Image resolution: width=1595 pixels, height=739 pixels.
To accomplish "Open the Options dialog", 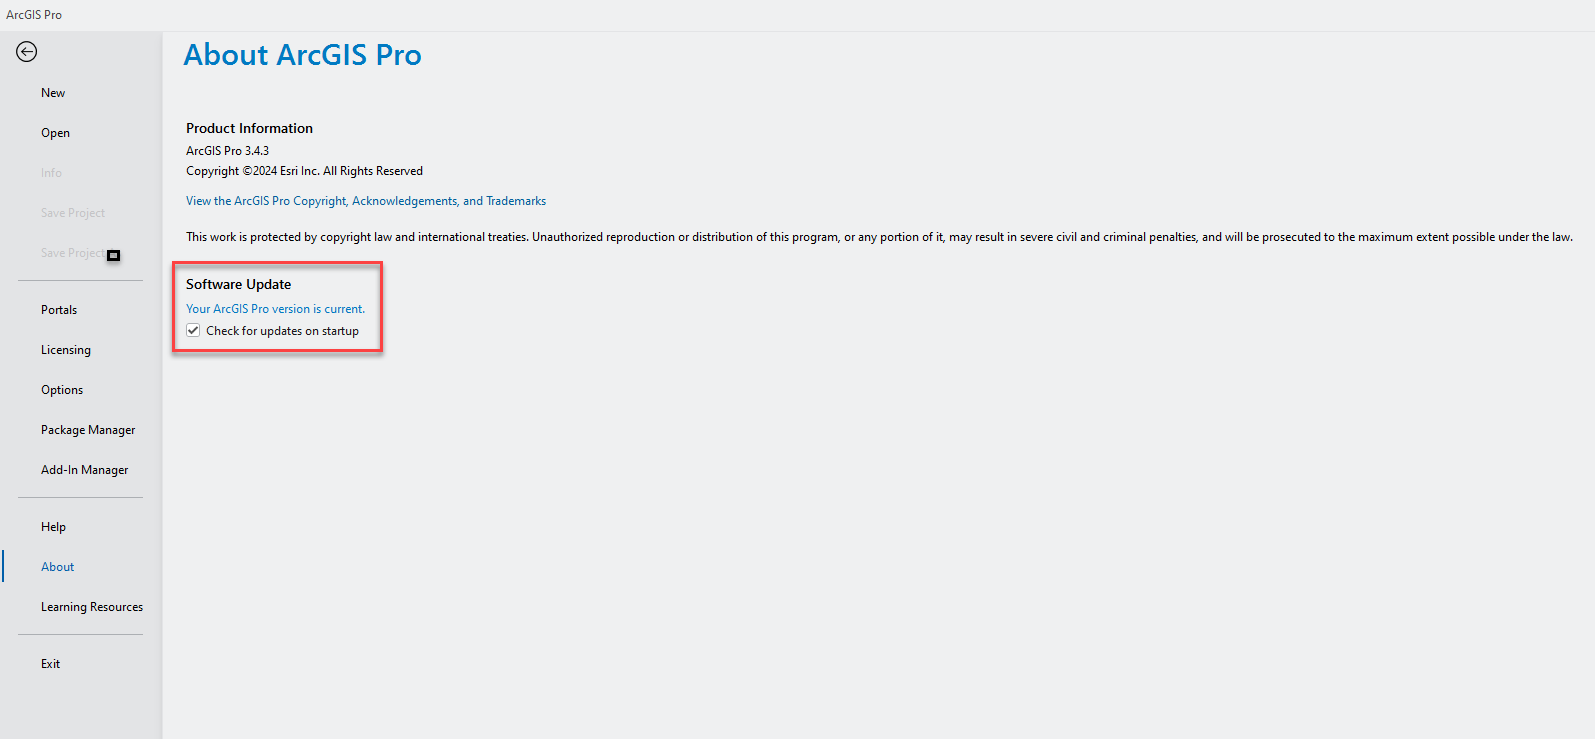I will 62,390.
